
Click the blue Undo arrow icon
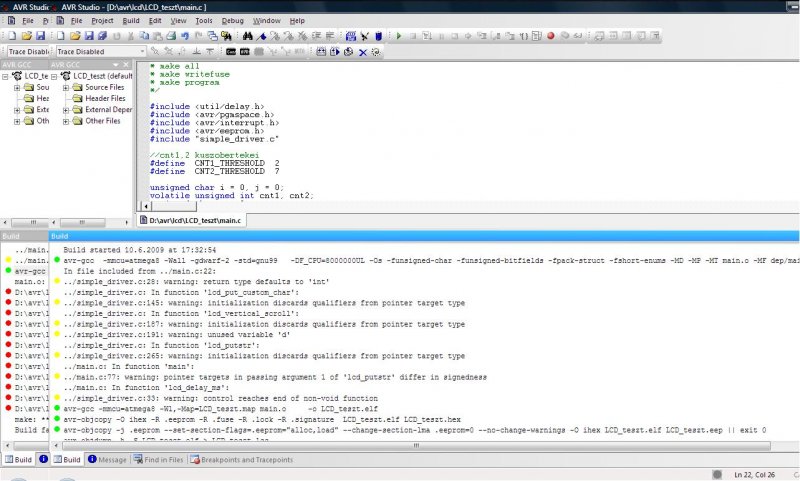[185, 36]
